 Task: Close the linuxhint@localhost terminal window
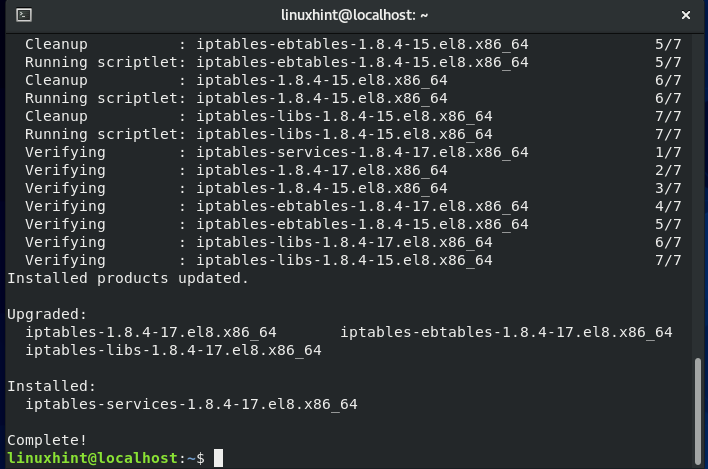(685, 15)
